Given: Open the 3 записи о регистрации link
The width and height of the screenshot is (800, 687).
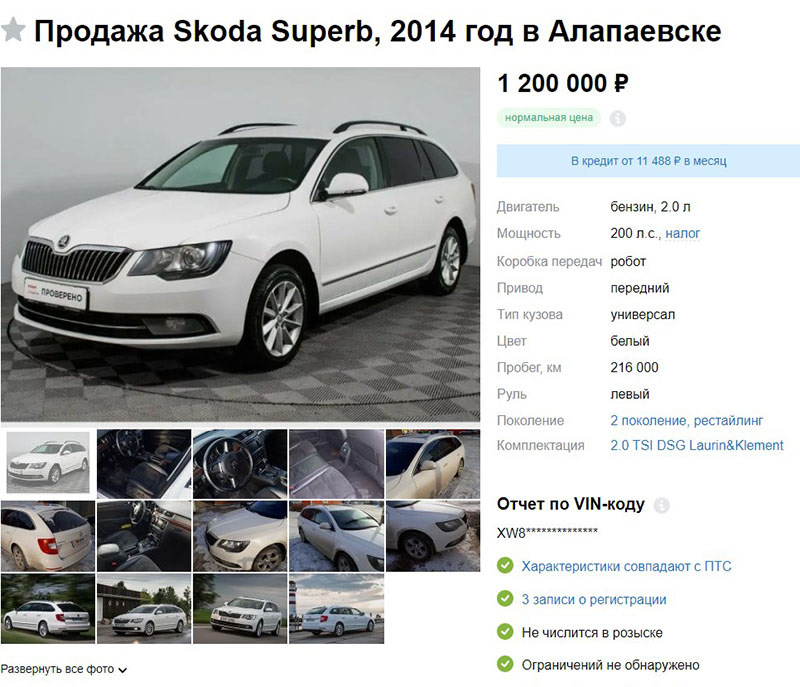Looking at the screenshot, I should pos(594,599).
